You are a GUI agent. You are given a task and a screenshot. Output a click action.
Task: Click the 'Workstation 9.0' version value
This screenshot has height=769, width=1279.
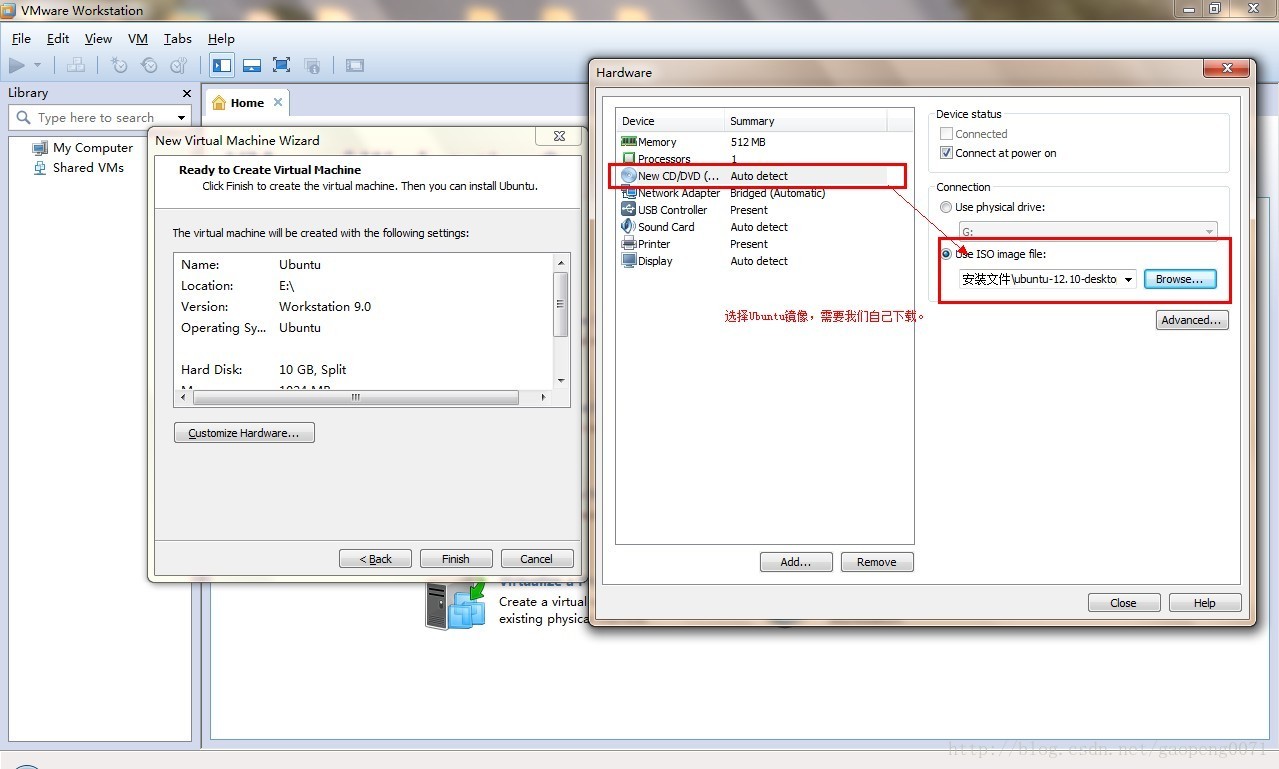(x=325, y=307)
